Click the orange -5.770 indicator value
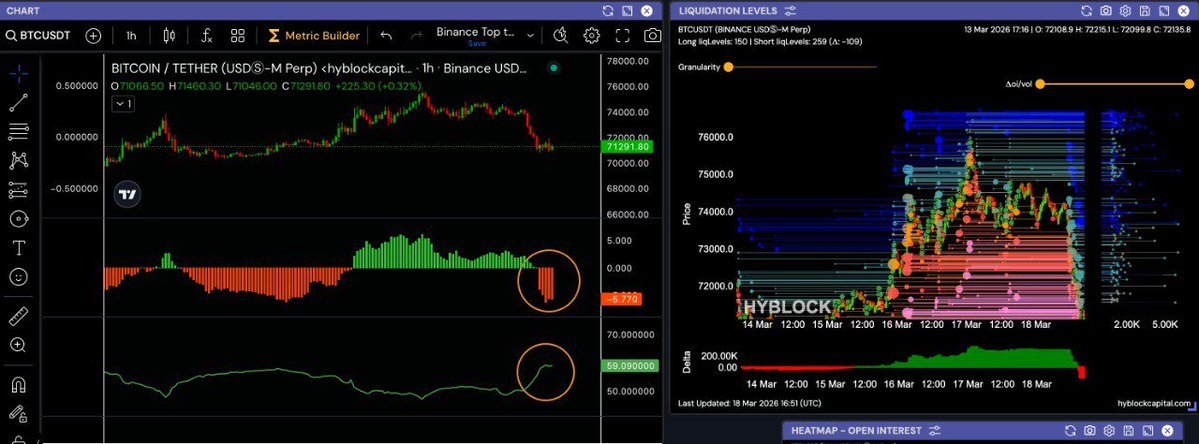 [x=622, y=300]
